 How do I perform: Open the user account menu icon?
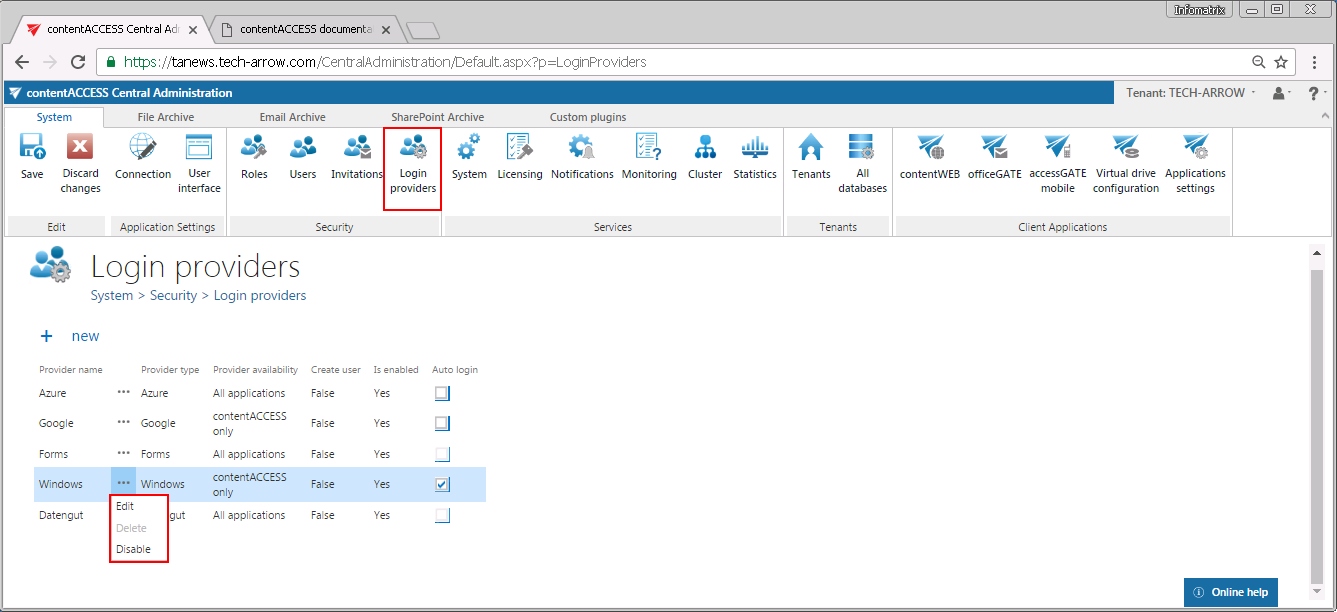pyautogui.click(x=1281, y=93)
